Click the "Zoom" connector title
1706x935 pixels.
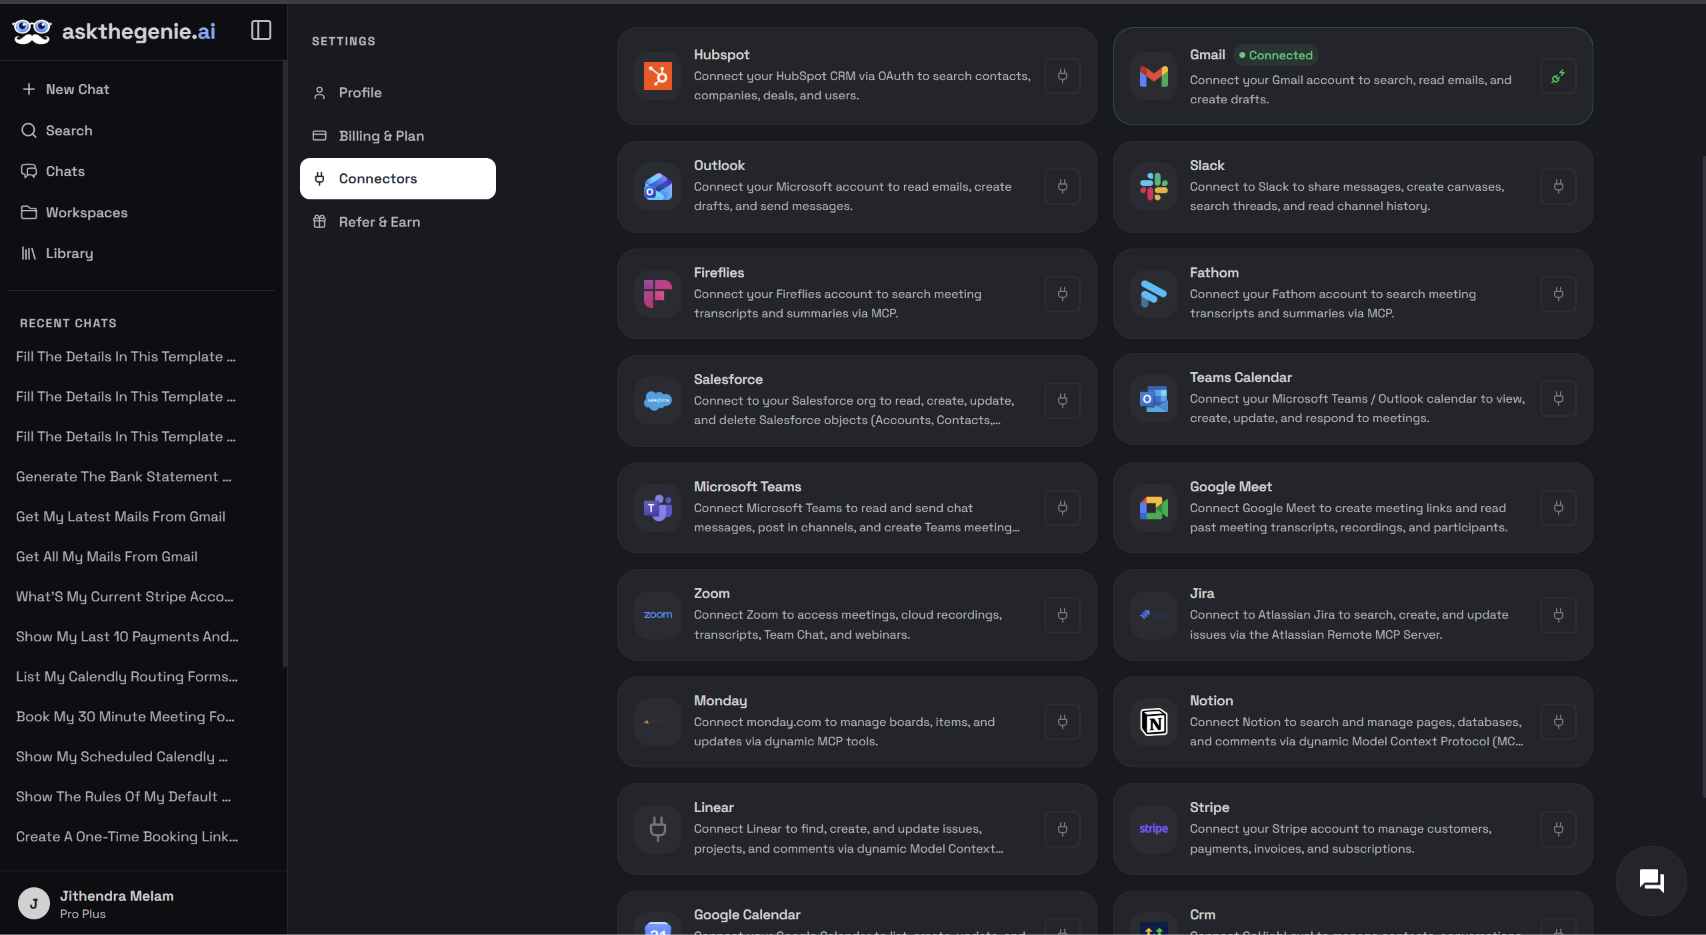[x=712, y=594]
